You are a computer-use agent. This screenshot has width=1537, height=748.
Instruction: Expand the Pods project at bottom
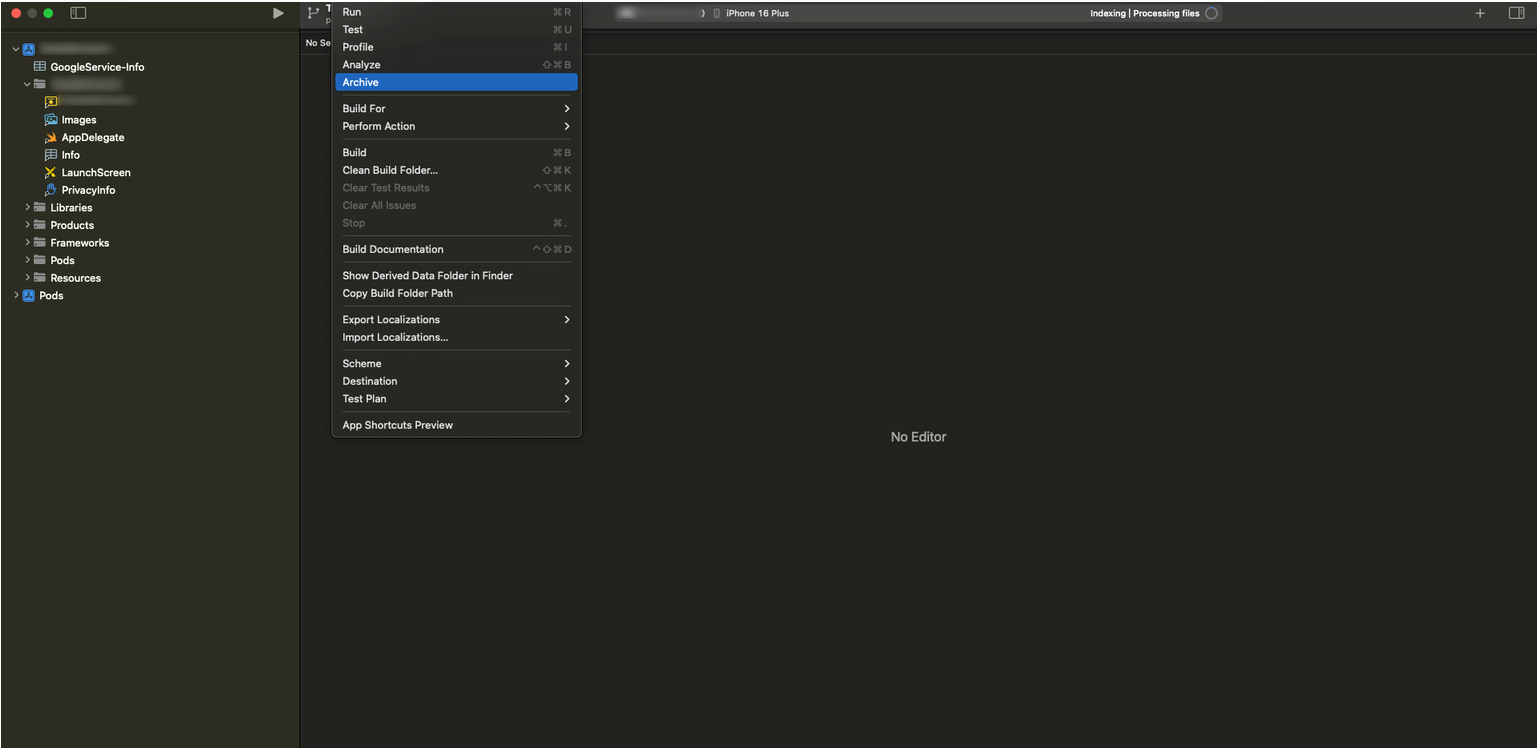[x=16, y=296]
